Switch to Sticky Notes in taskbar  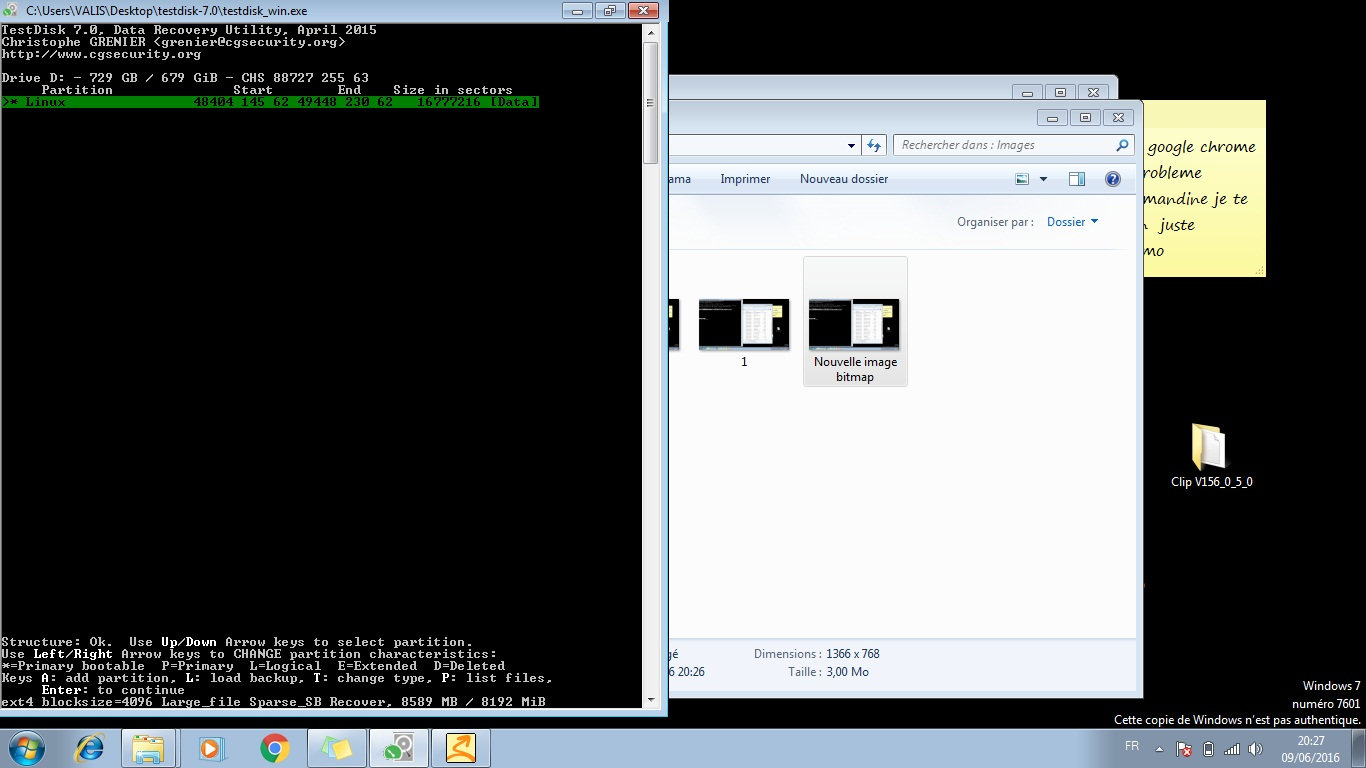tap(335, 747)
